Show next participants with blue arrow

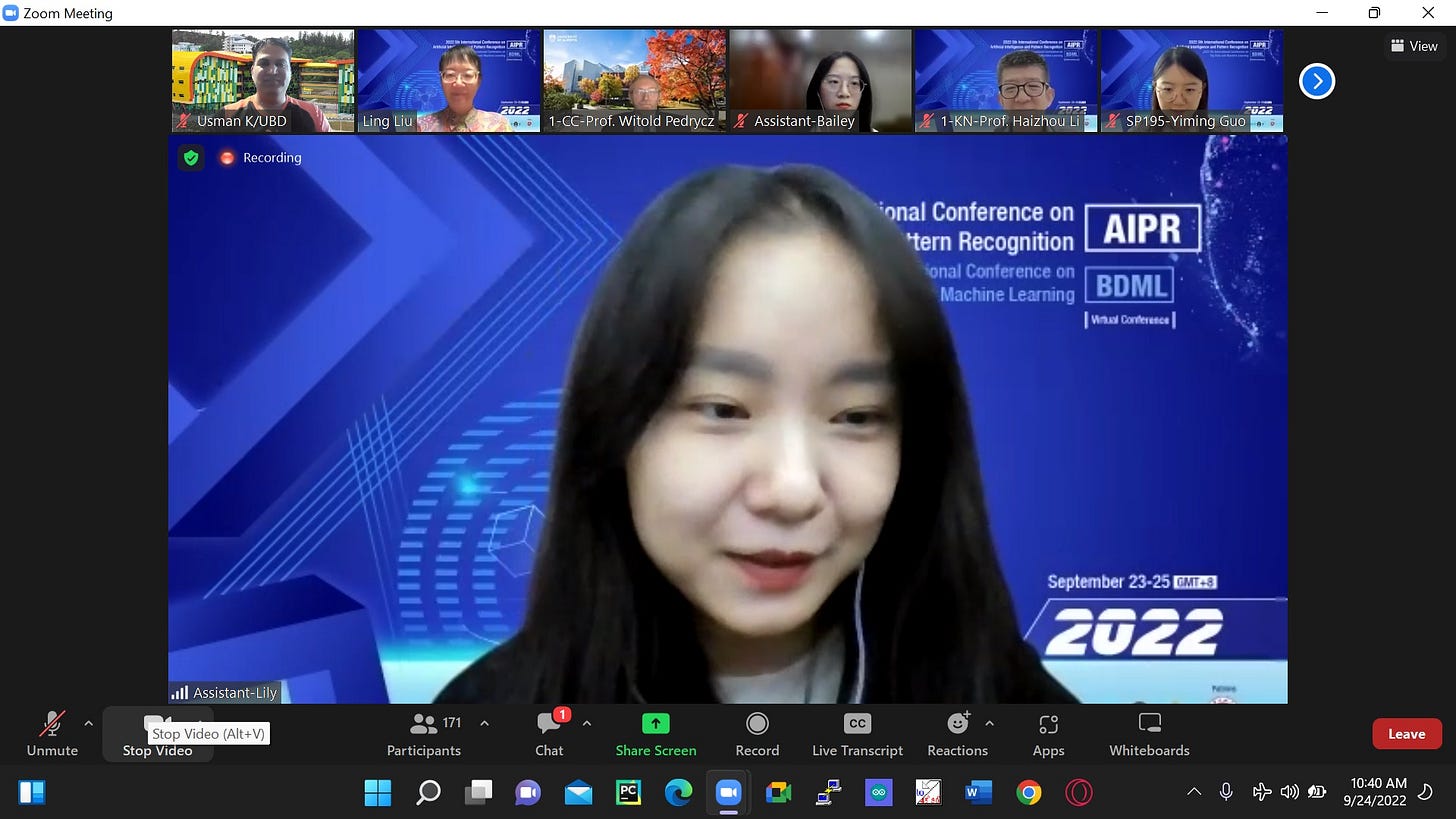[x=1317, y=81]
